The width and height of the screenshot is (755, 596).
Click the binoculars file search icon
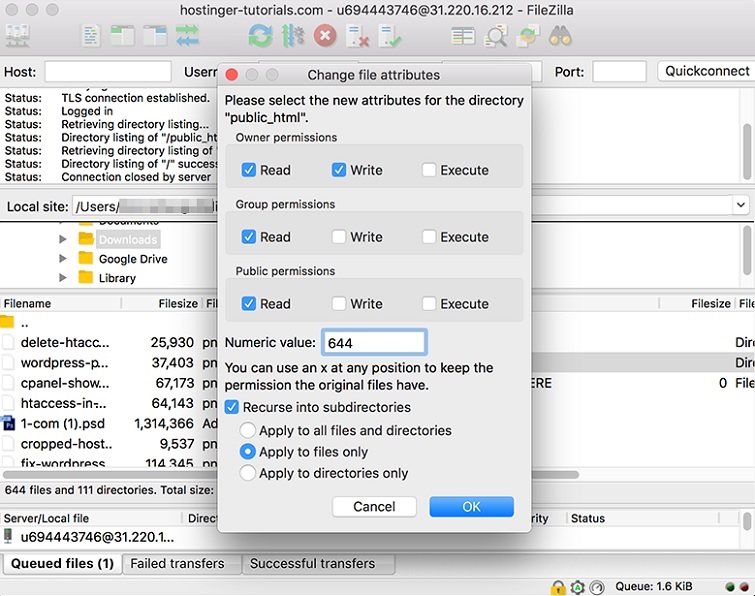click(x=560, y=37)
